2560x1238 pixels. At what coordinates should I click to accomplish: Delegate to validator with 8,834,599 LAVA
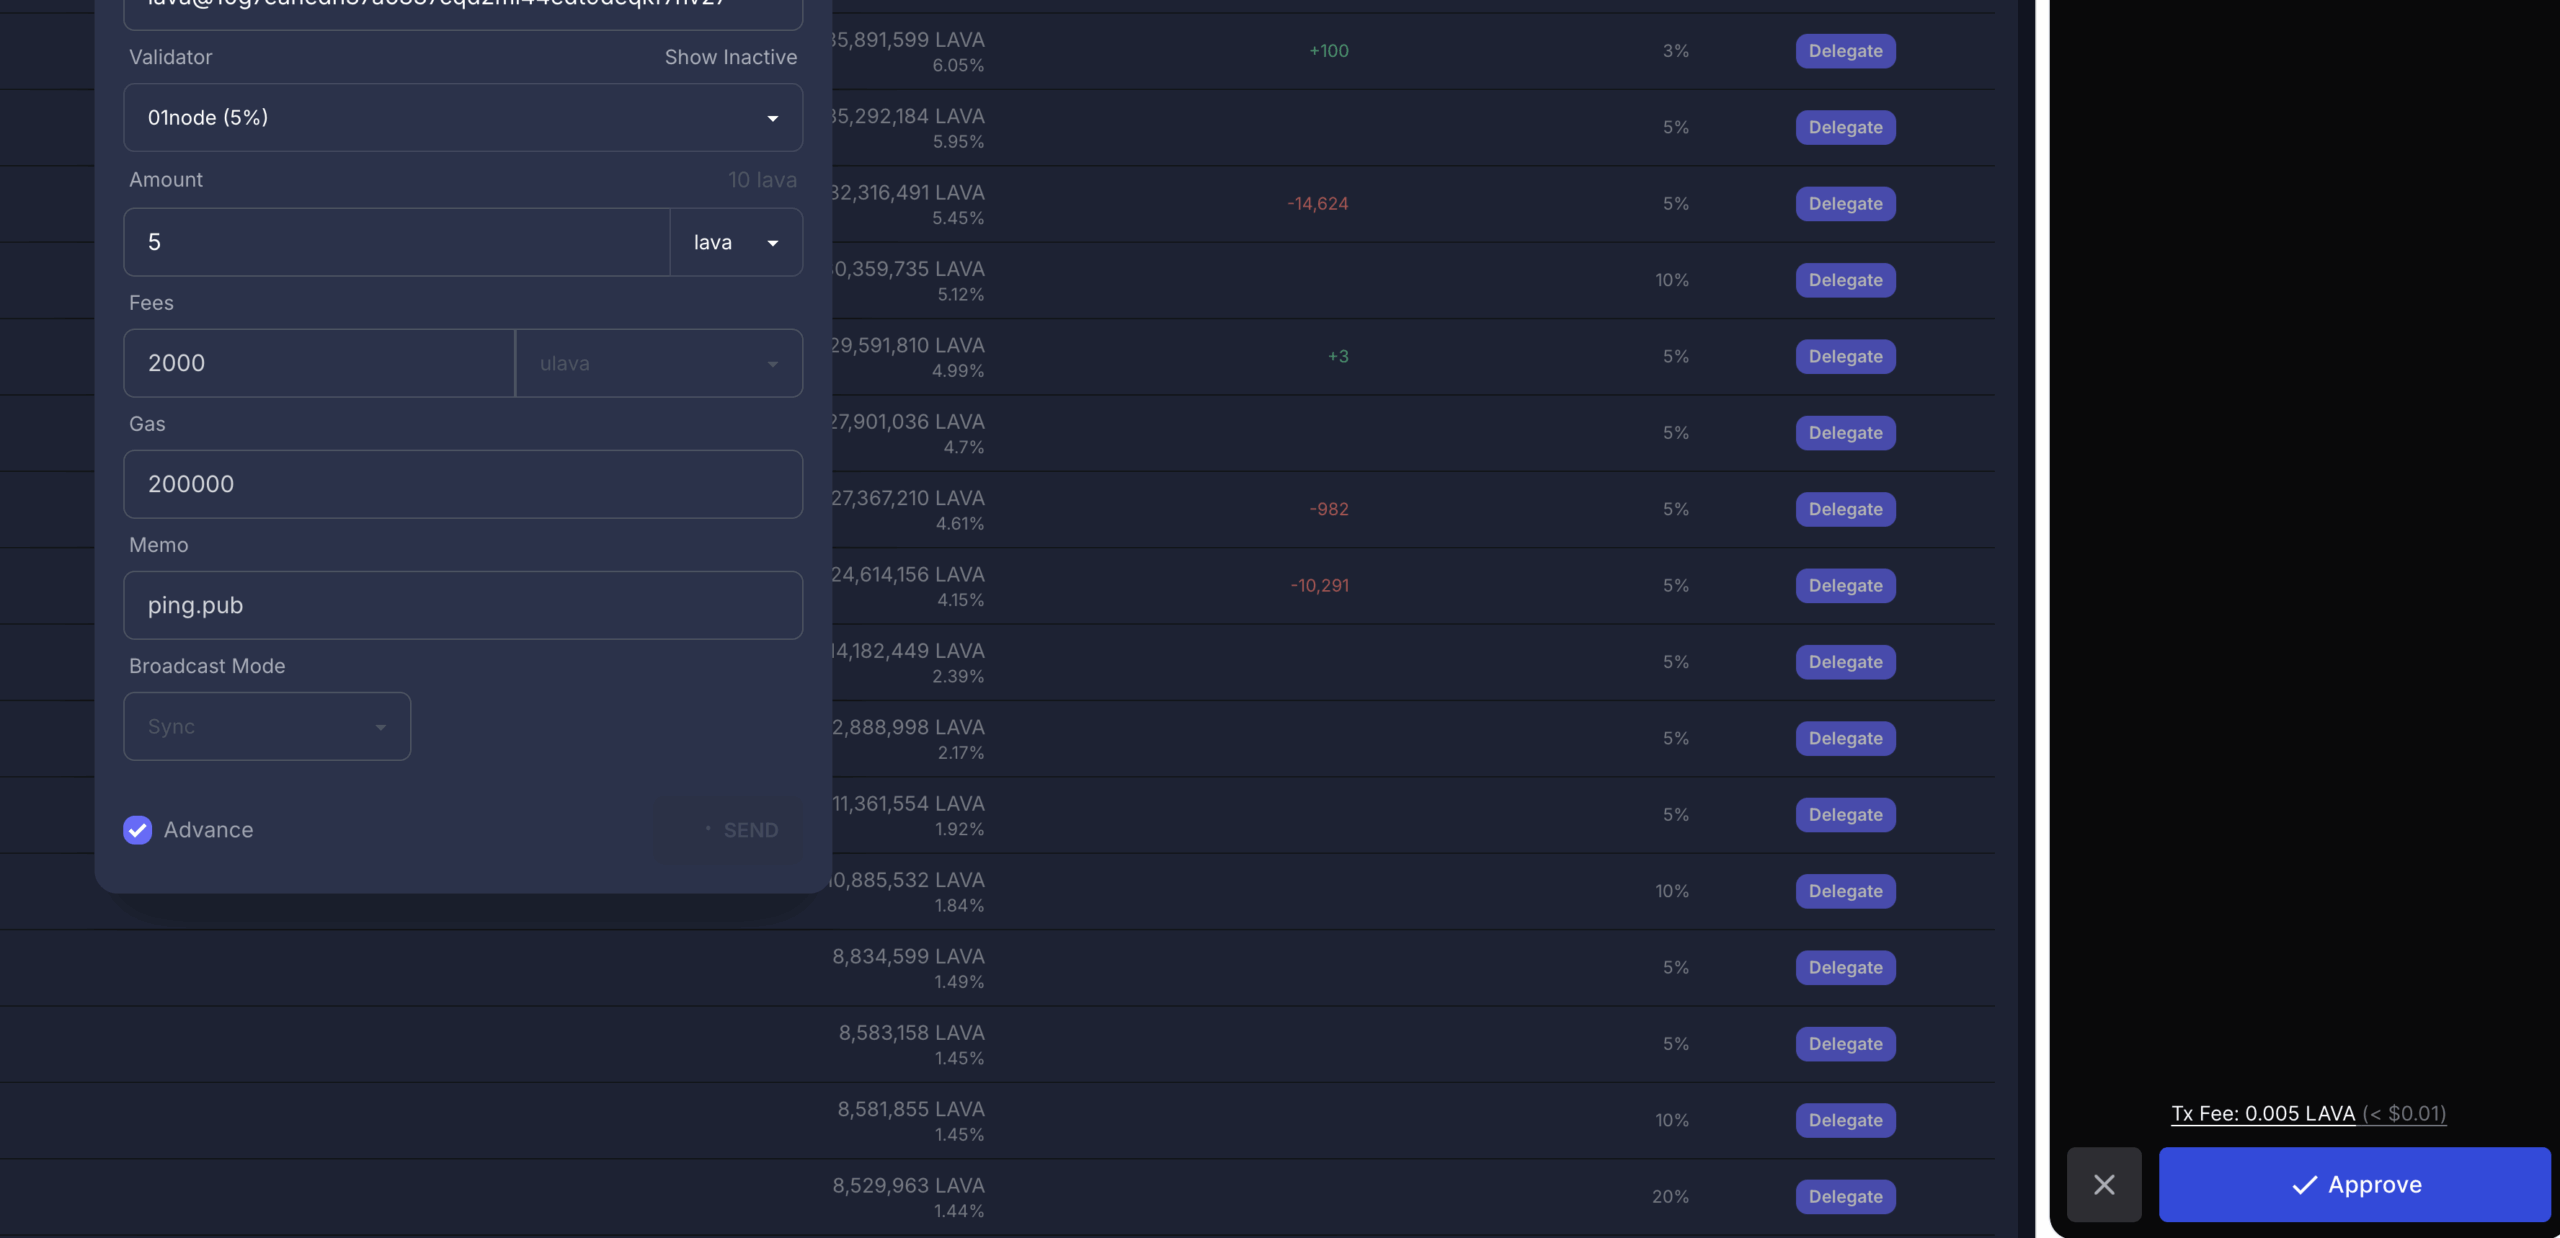pyautogui.click(x=1845, y=967)
